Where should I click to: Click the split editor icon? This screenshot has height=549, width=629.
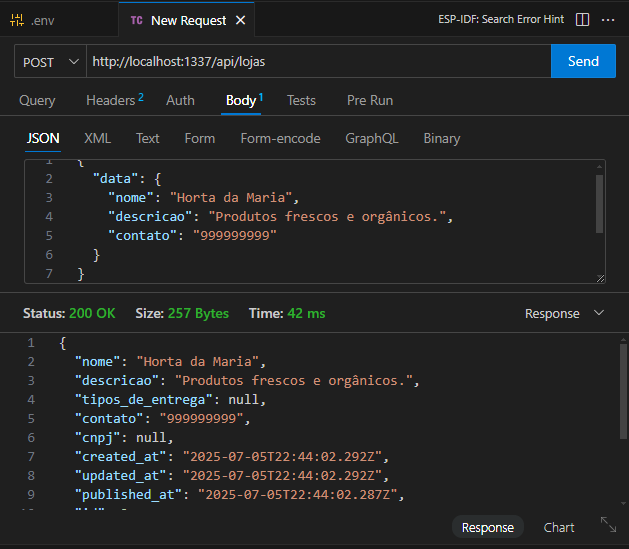tap(582, 19)
